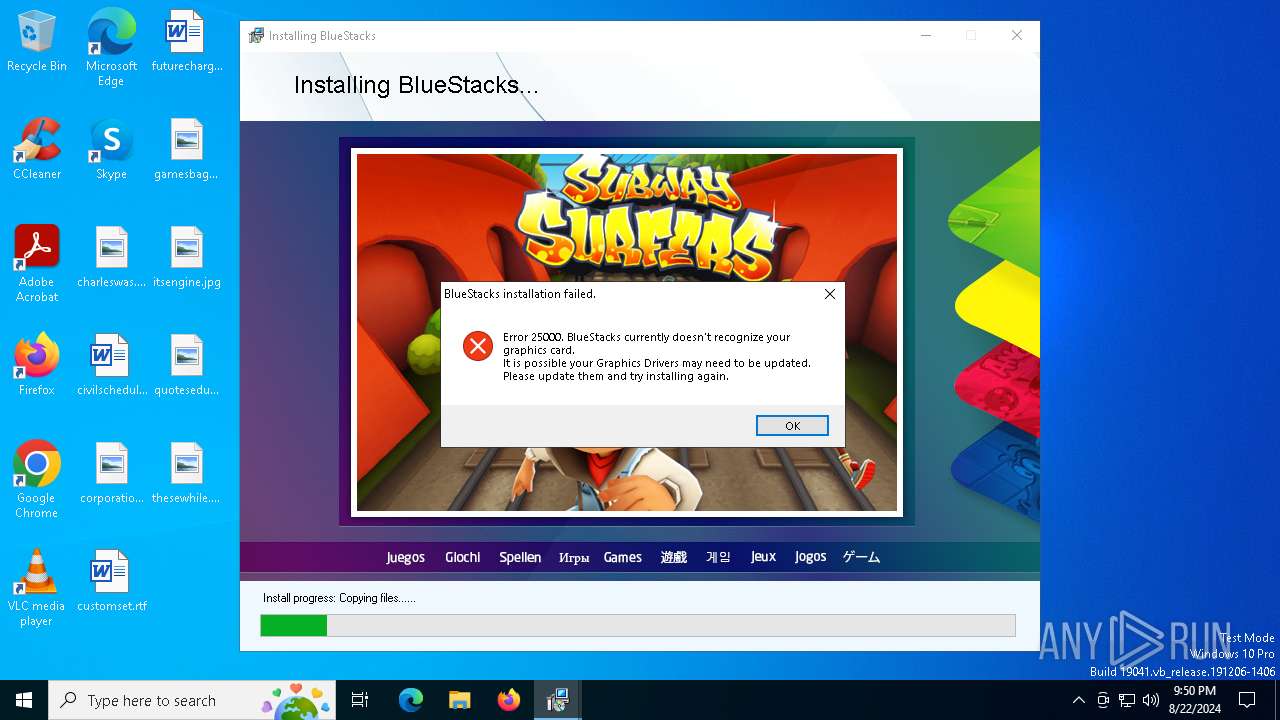
Task: Click the Subway Surfers banner image
Action: pos(627,332)
